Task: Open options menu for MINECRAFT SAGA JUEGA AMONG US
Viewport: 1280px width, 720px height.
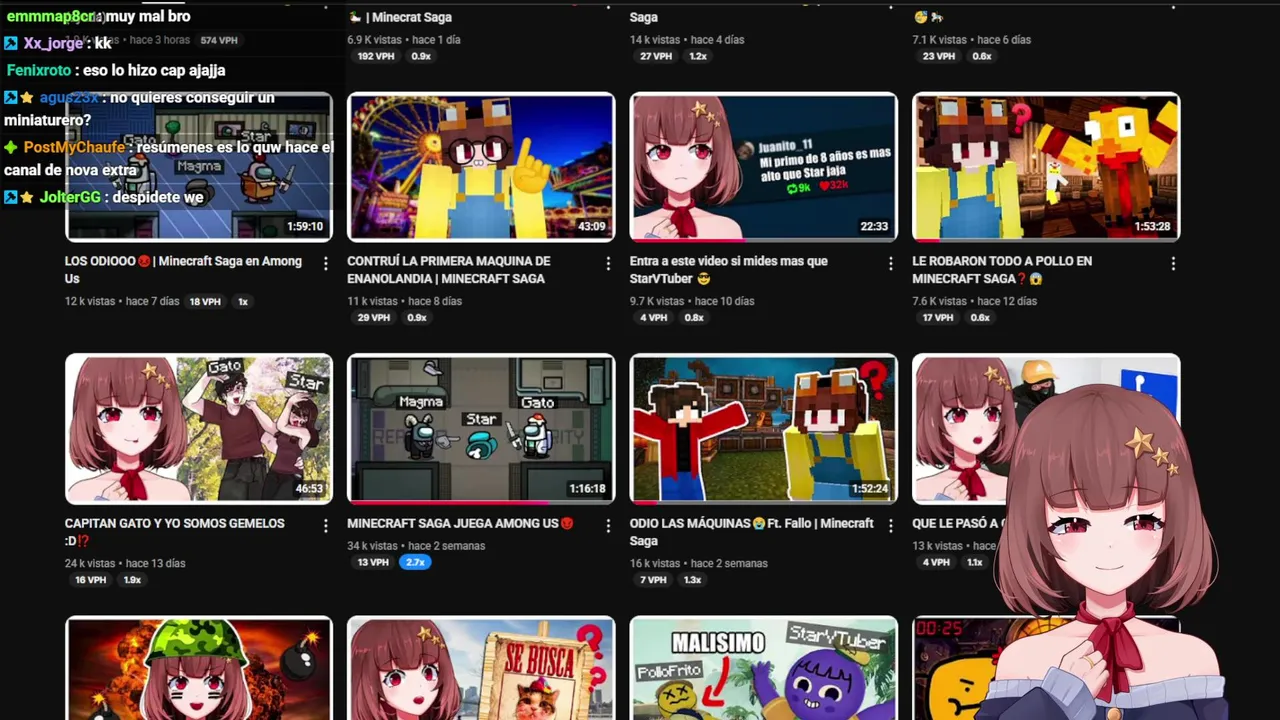Action: pyautogui.click(x=608, y=526)
